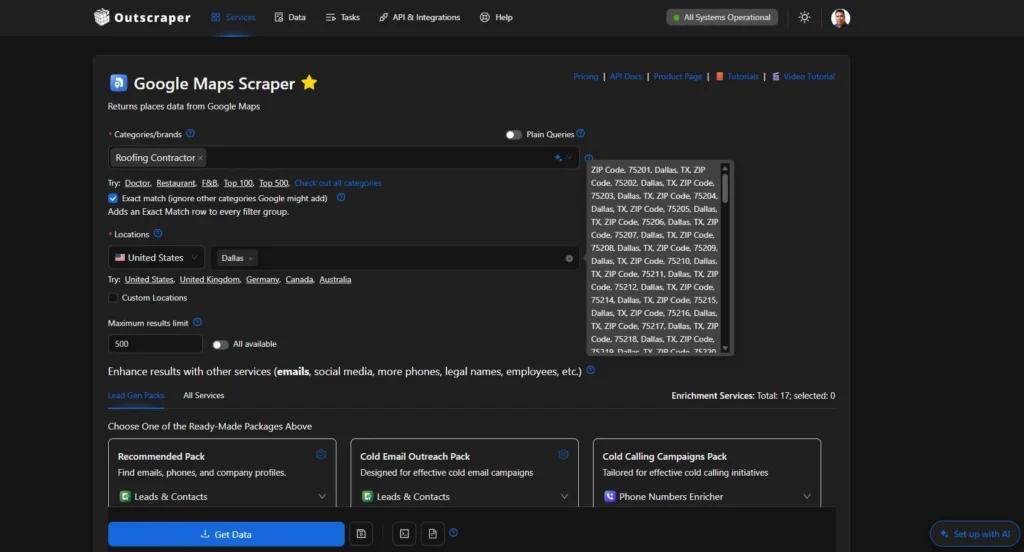Screen dimensions: 1024x552
Task: Click the scroll-down arrow in ZIP code list
Action: coord(725,349)
